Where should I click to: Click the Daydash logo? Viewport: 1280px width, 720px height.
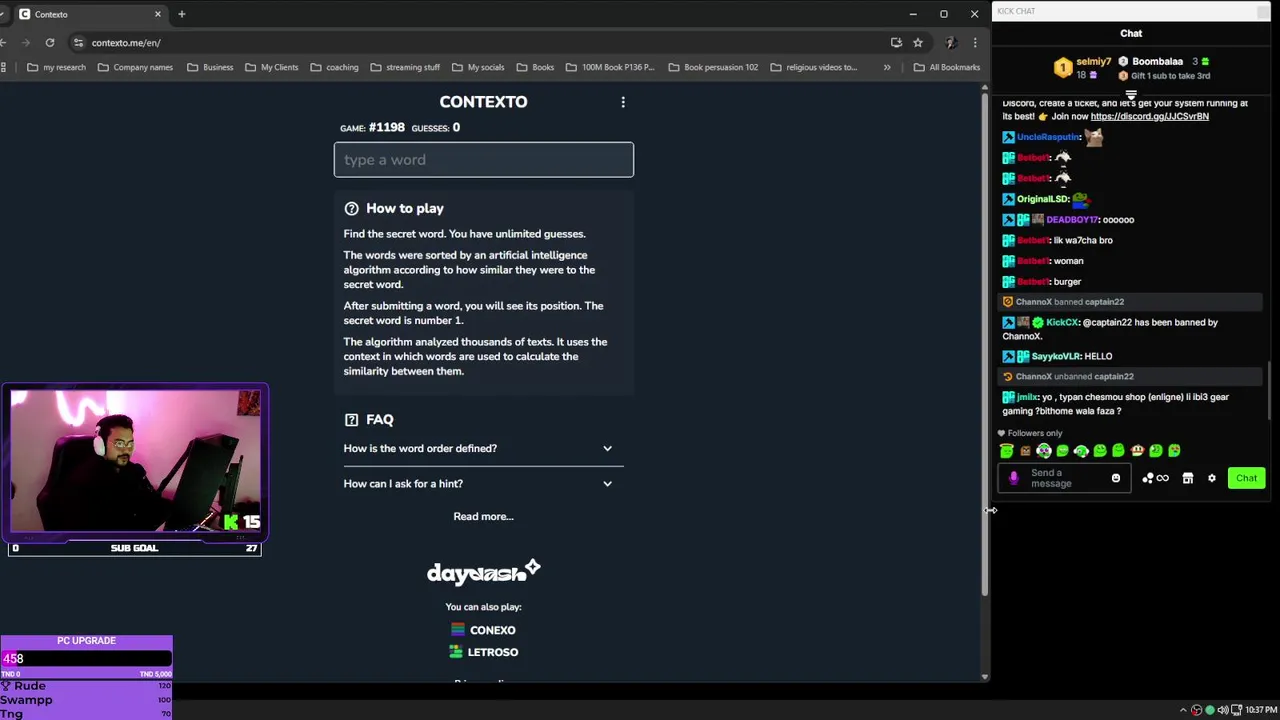[483, 572]
